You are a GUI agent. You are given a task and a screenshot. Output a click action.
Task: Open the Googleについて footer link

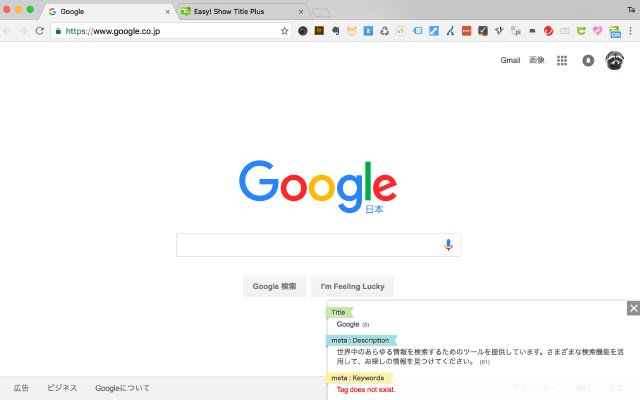[122, 388]
